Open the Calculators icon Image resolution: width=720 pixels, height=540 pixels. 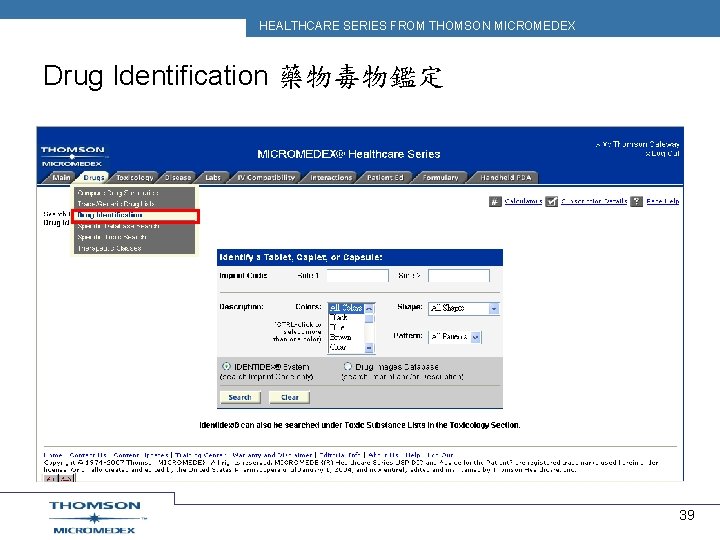pos(495,202)
